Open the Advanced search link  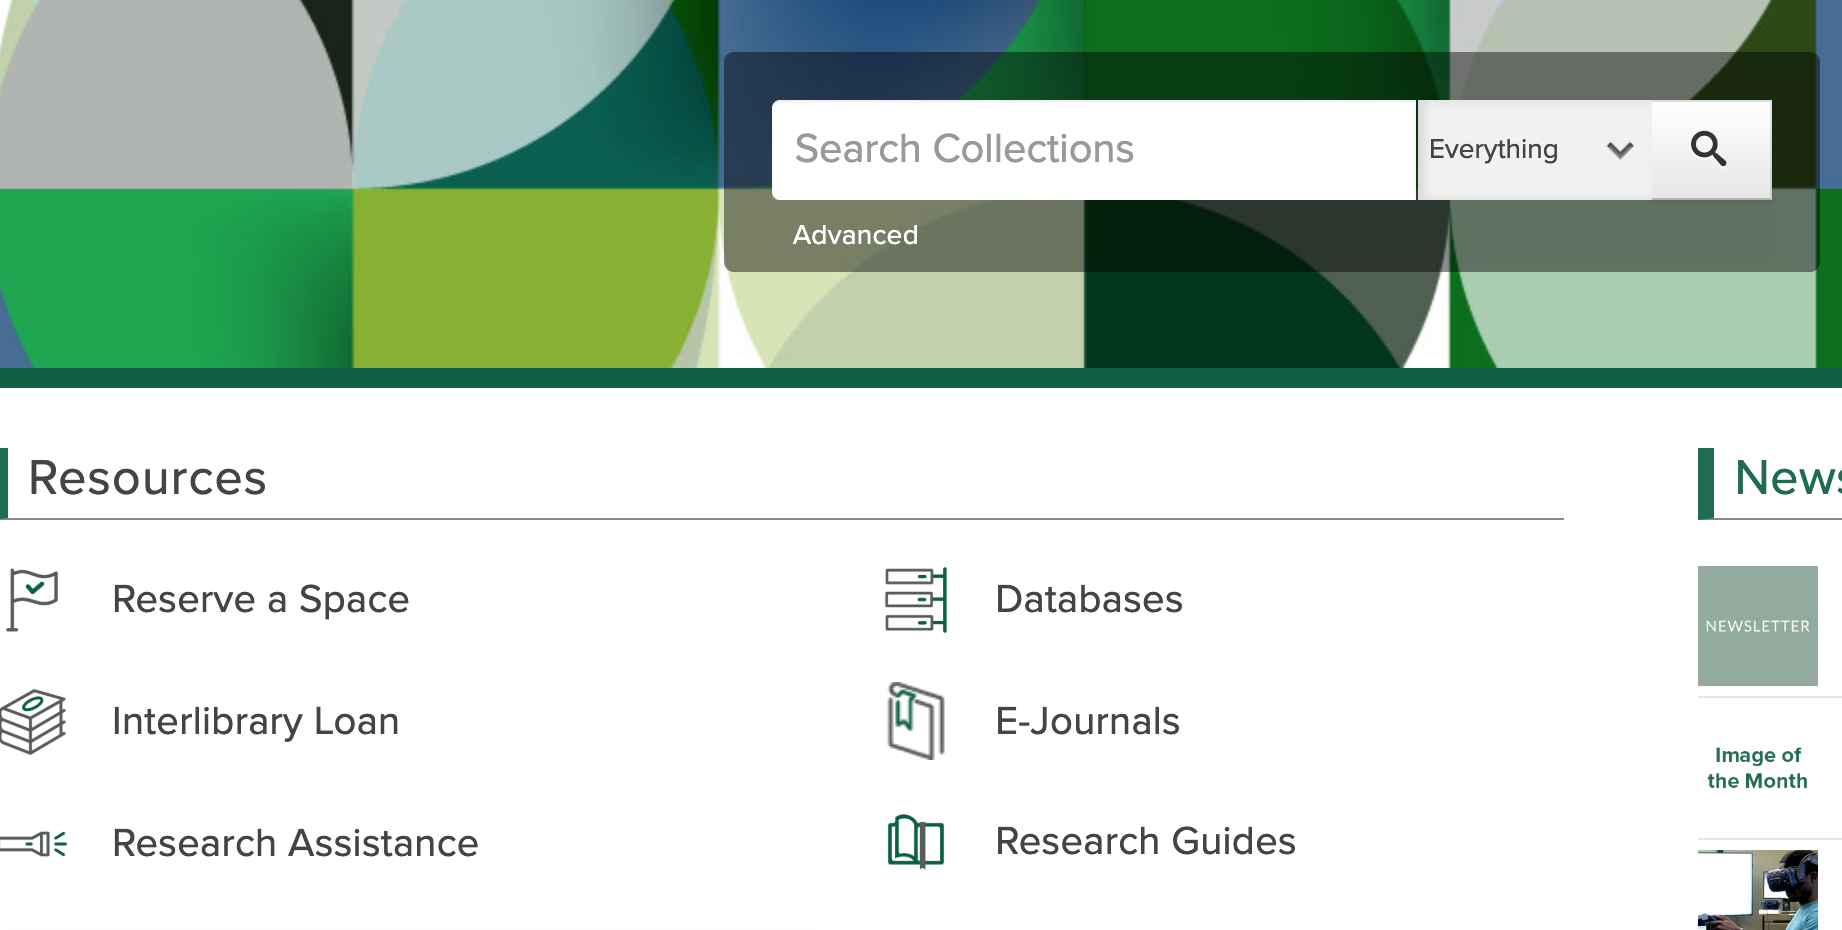pos(855,235)
